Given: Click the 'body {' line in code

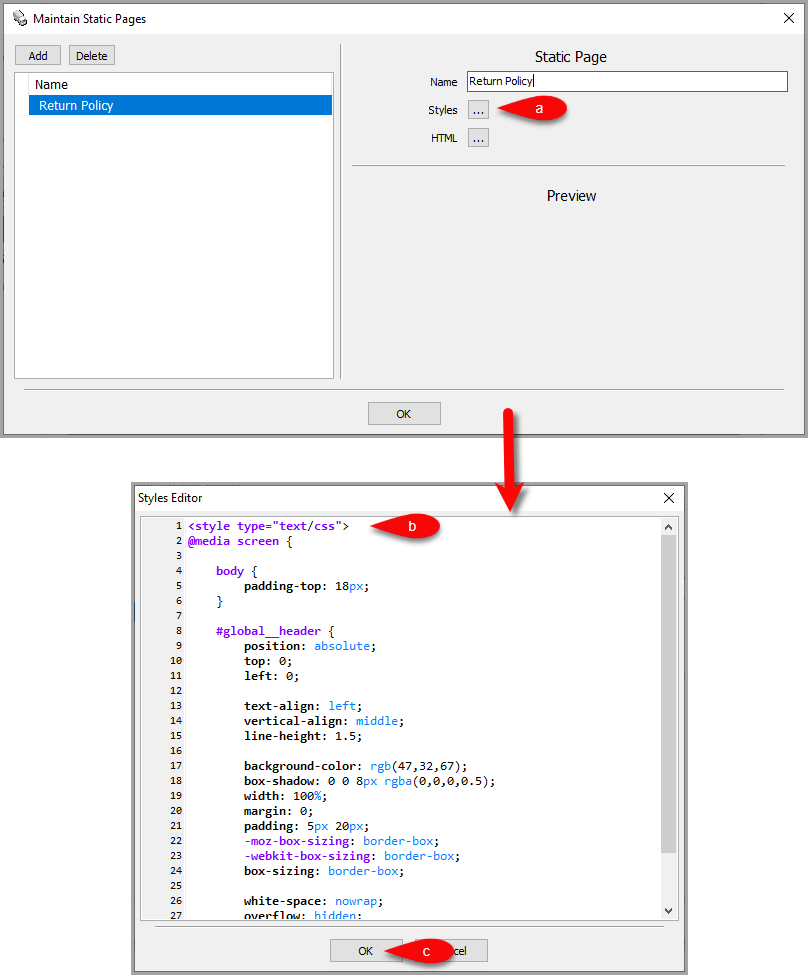Looking at the screenshot, I should coord(236,571).
